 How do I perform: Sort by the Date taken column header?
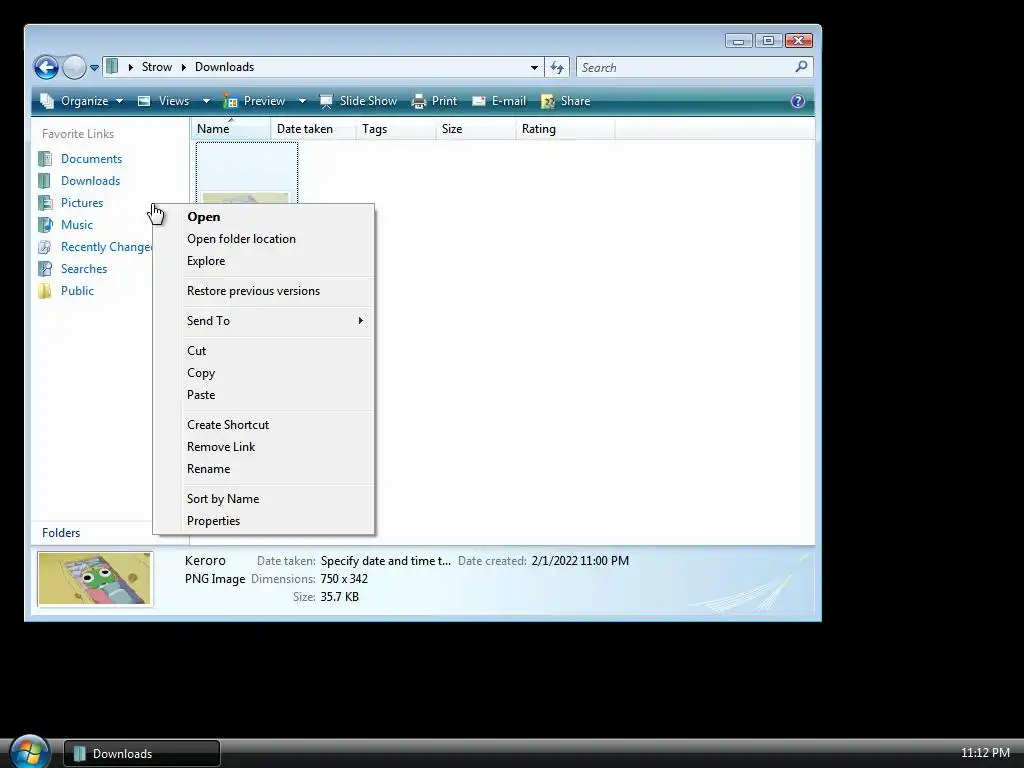click(x=313, y=129)
